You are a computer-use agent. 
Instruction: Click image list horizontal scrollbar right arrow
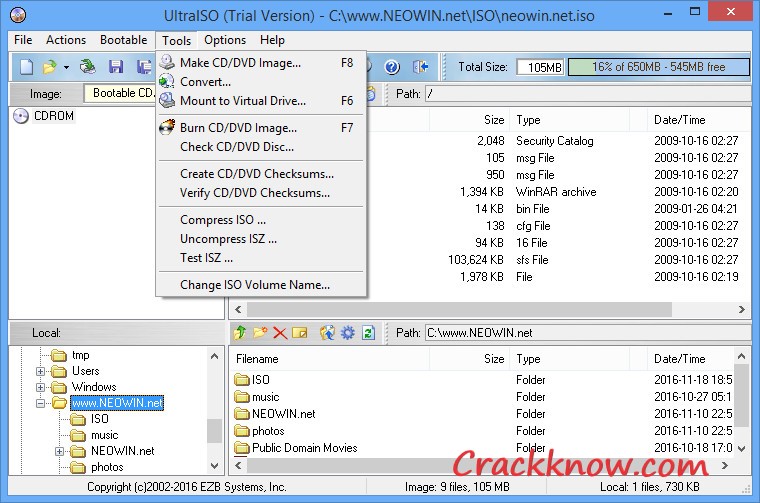pyautogui.click(x=742, y=309)
